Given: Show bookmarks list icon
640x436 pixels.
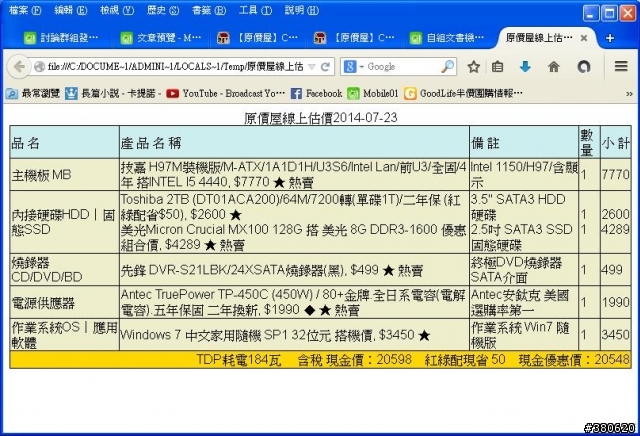Looking at the screenshot, I should (x=497, y=67).
